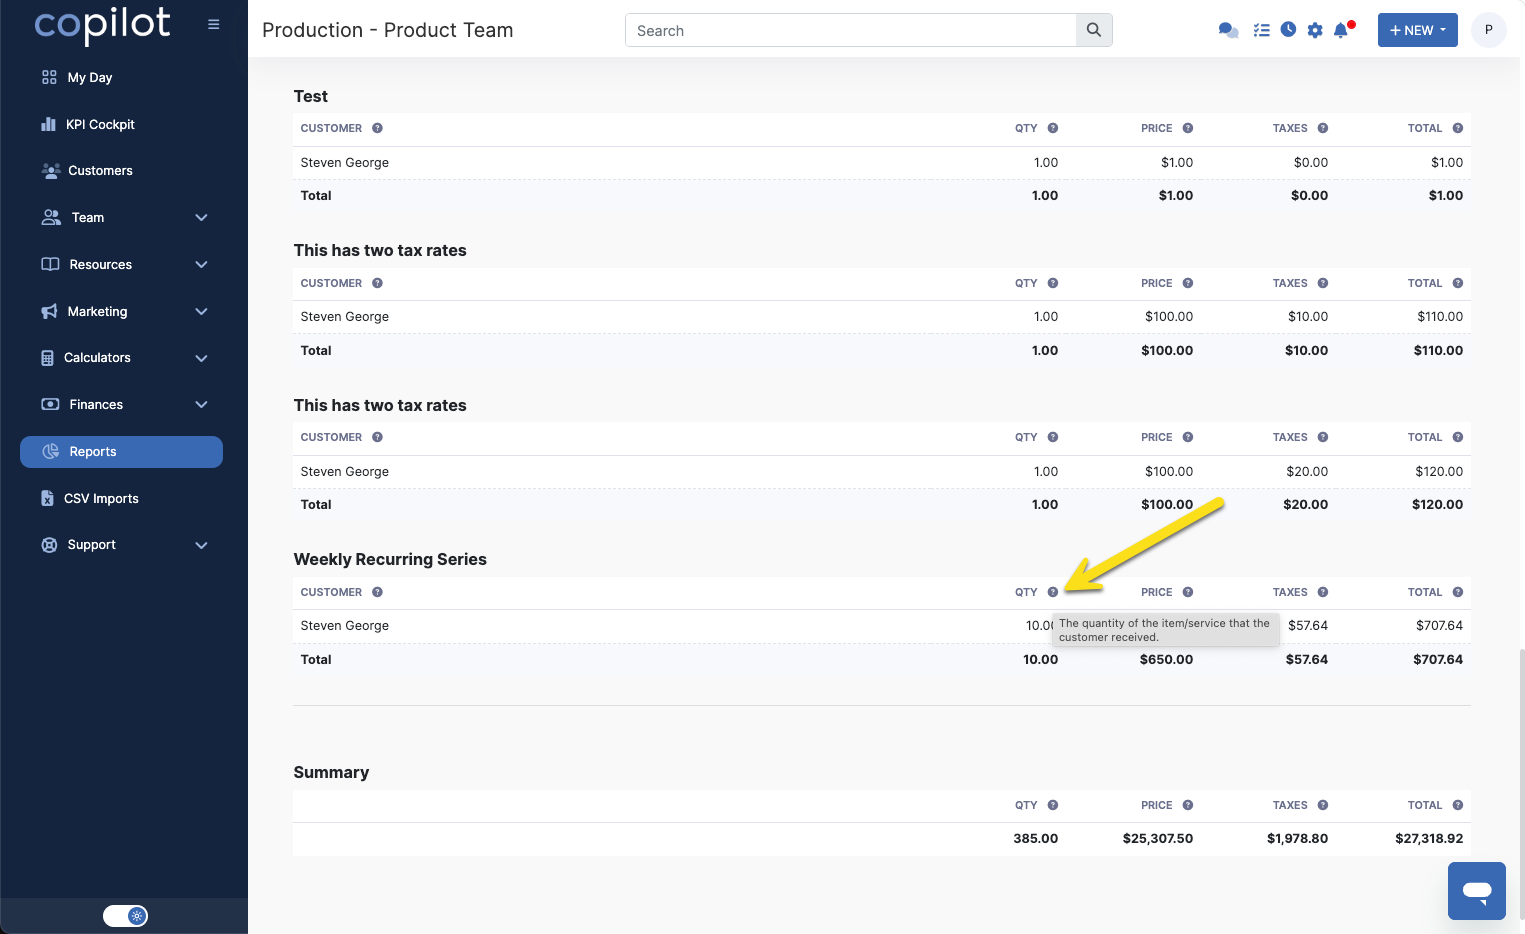Image resolution: width=1525 pixels, height=934 pixels.
Task: Click the $25,307.50 summary price
Action: [1157, 838]
